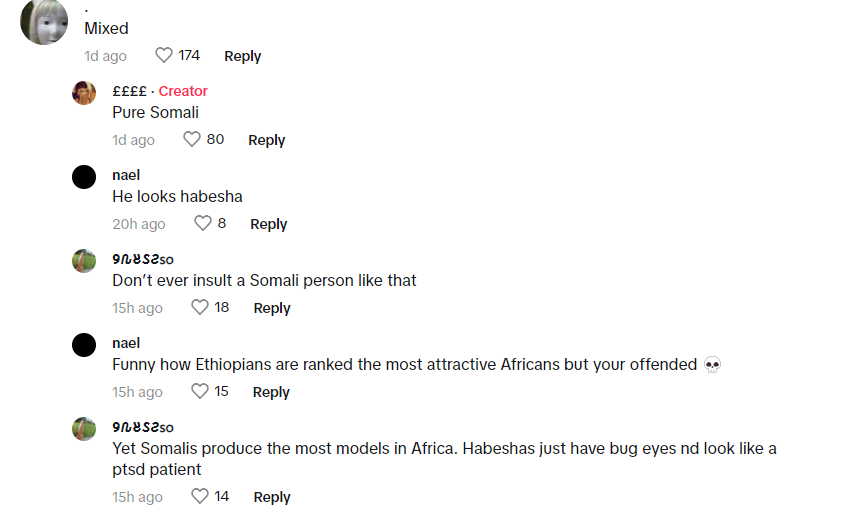Reply to the "Mixed" comment
846x520 pixels.
pos(243,56)
